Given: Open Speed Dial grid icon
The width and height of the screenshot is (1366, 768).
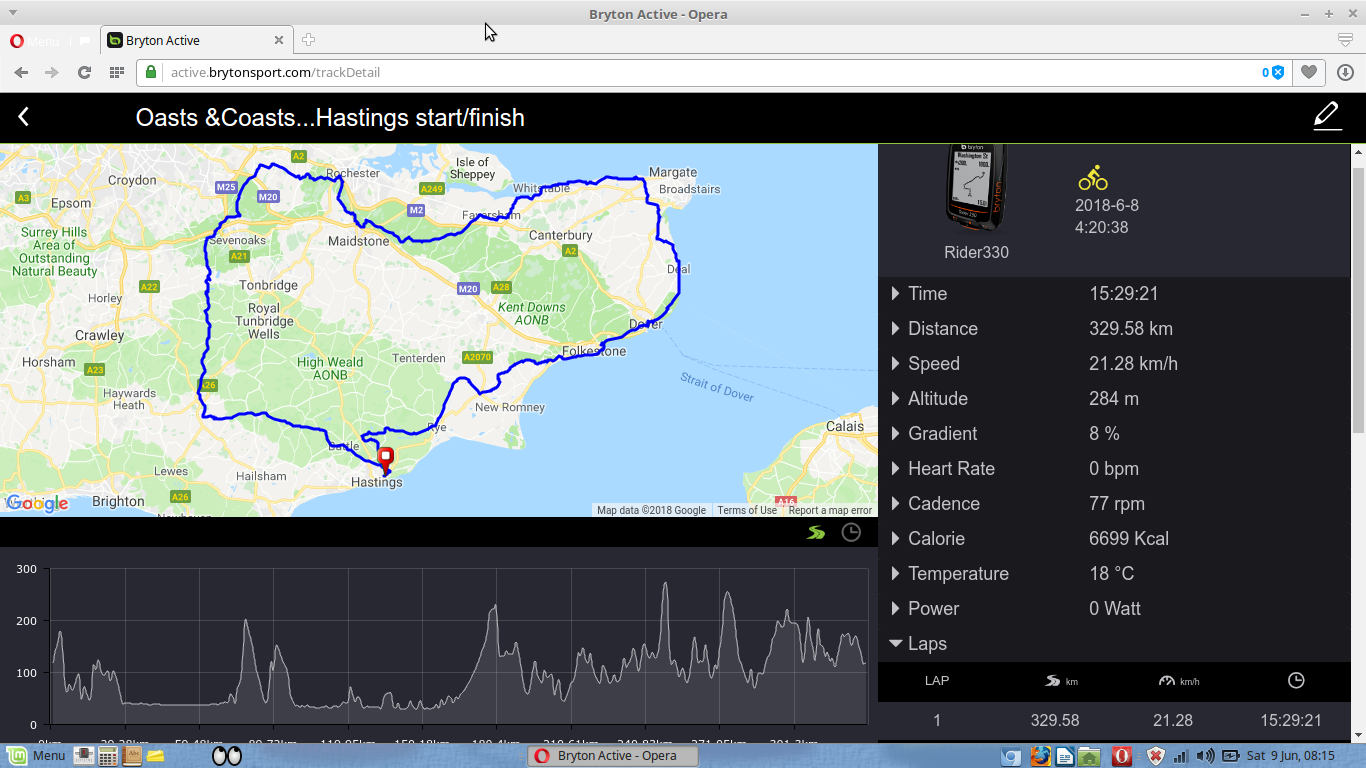Looking at the screenshot, I should [117, 72].
